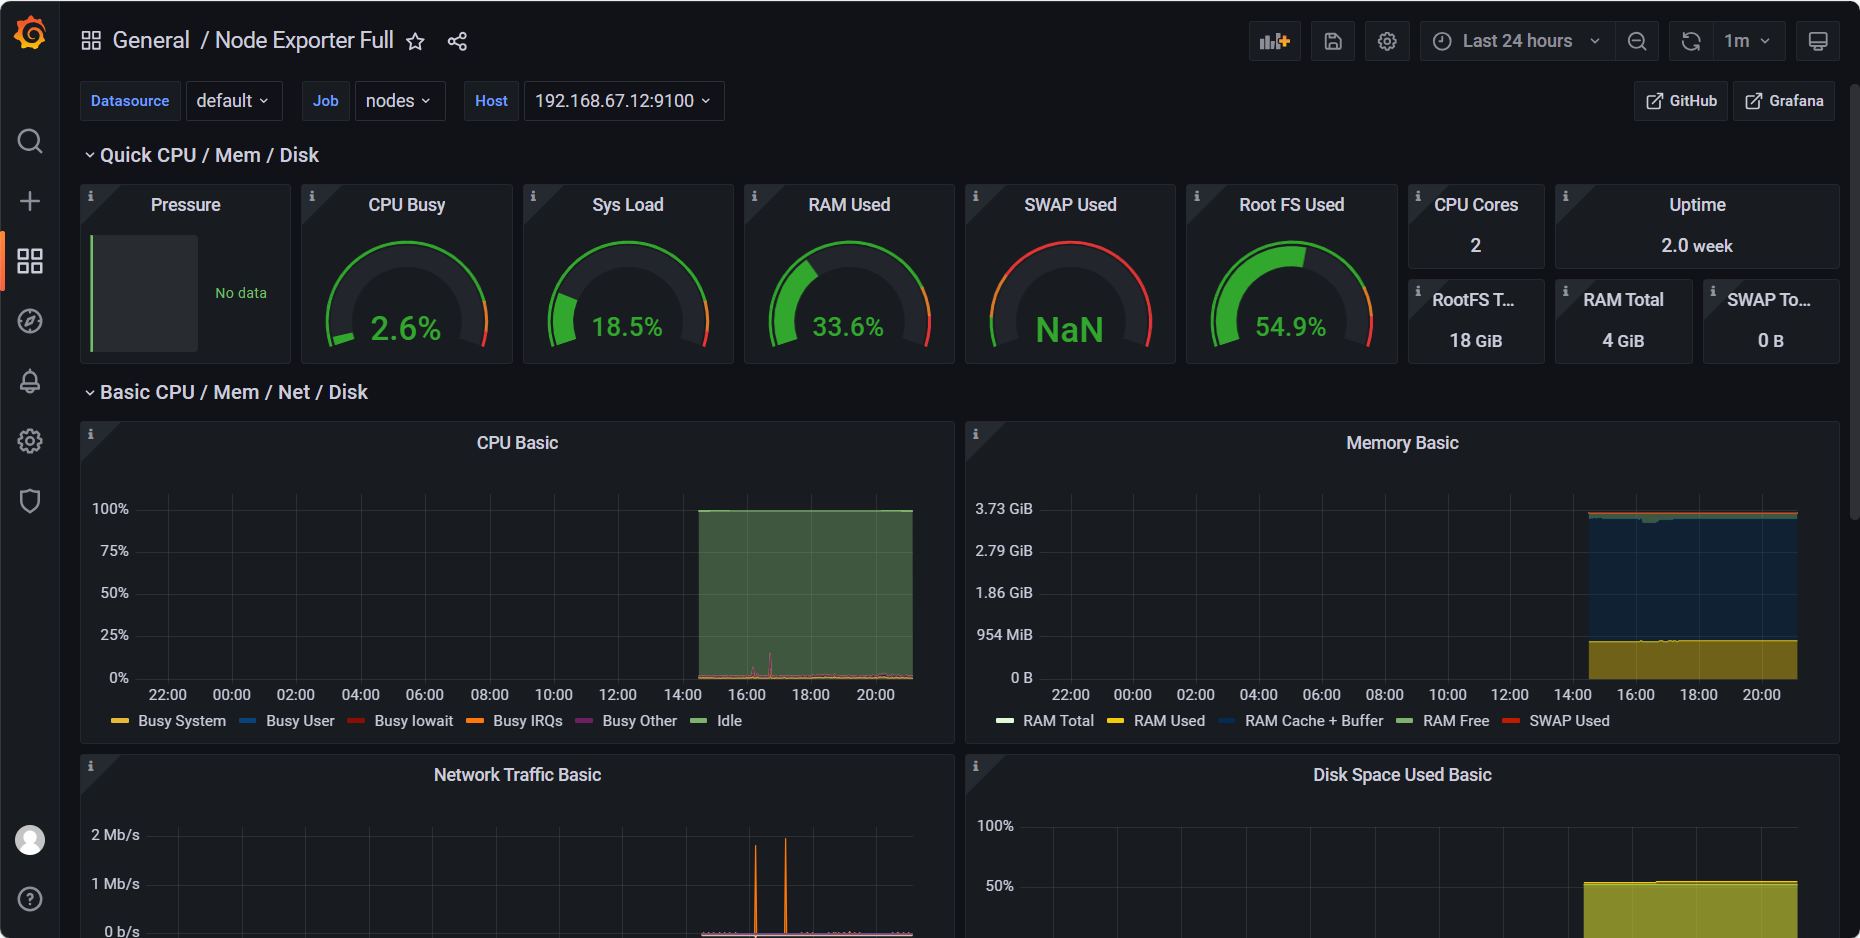The height and width of the screenshot is (938, 1860).
Task: Share the dashboard via share icon
Action: pos(457,41)
